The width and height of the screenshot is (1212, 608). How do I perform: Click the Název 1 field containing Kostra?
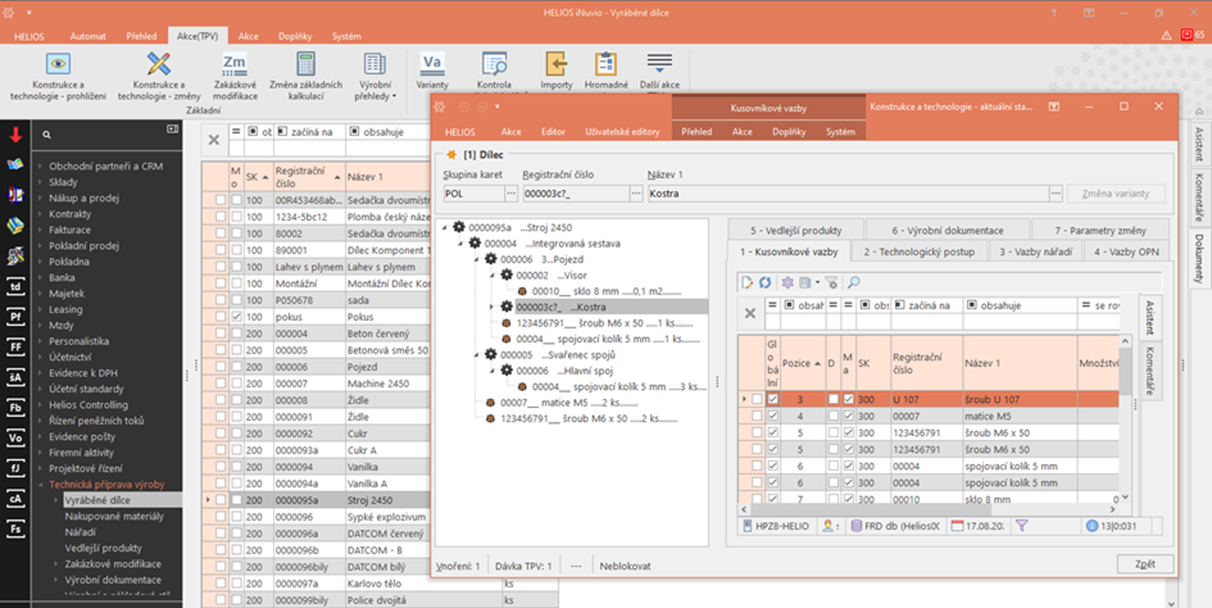coord(847,194)
